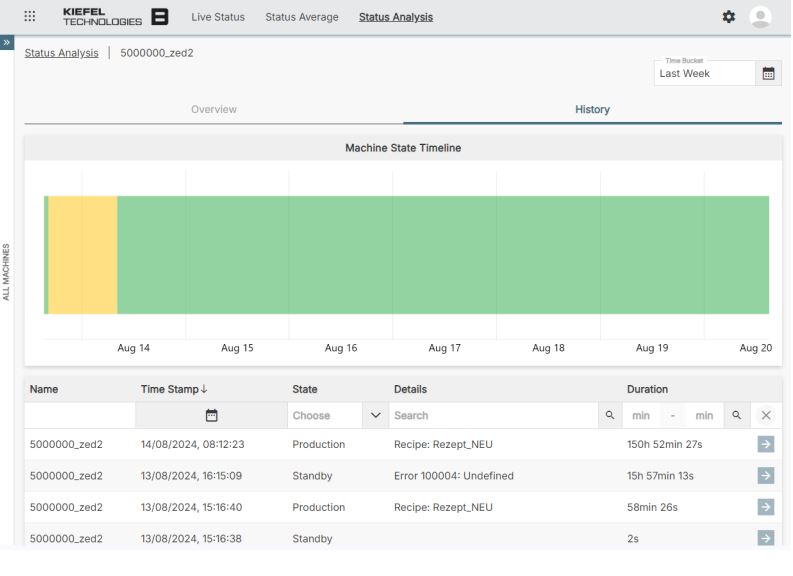Click Production state in 08:12:23 row
Screen dimensions: 793x576
(x=319, y=444)
